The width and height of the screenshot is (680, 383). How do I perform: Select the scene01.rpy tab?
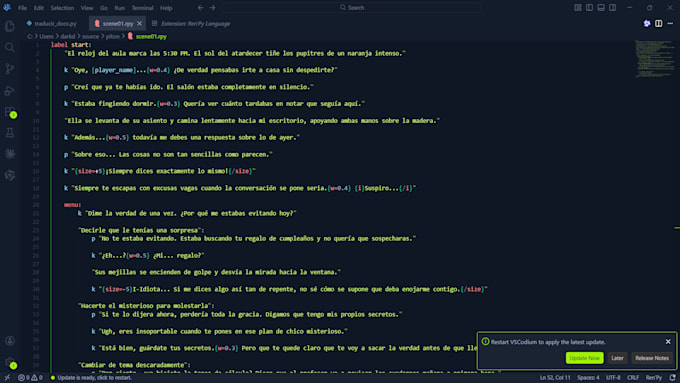118,23
